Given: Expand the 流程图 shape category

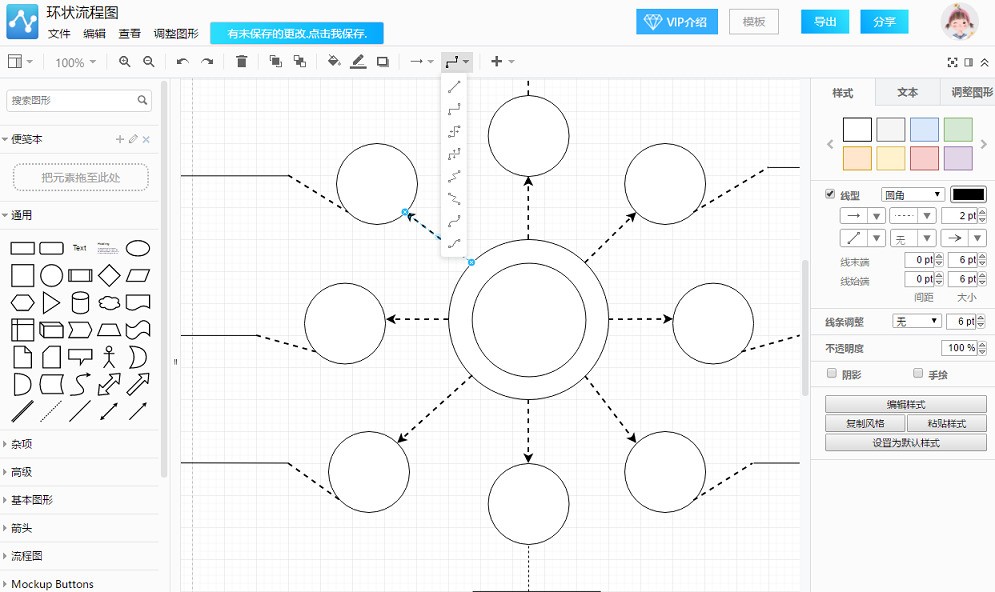Looking at the screenshot, I should [27, 556].
